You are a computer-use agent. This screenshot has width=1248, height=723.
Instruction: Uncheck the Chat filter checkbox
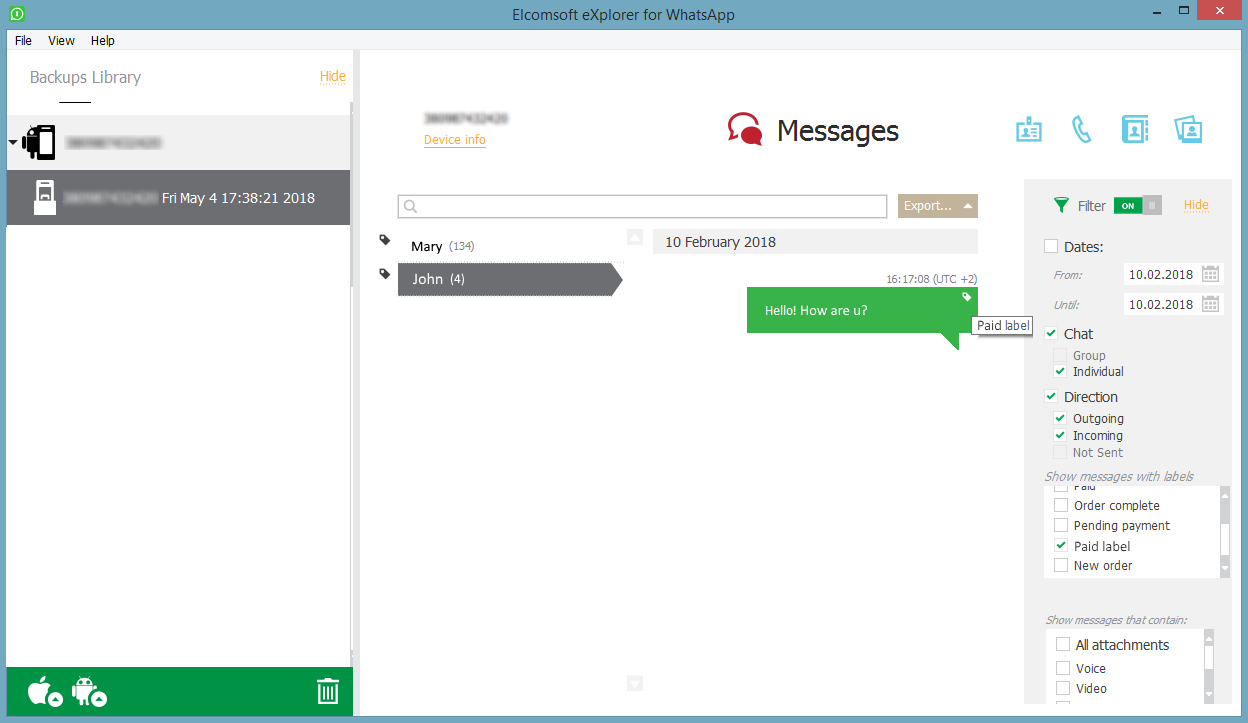coord(1051,333)
